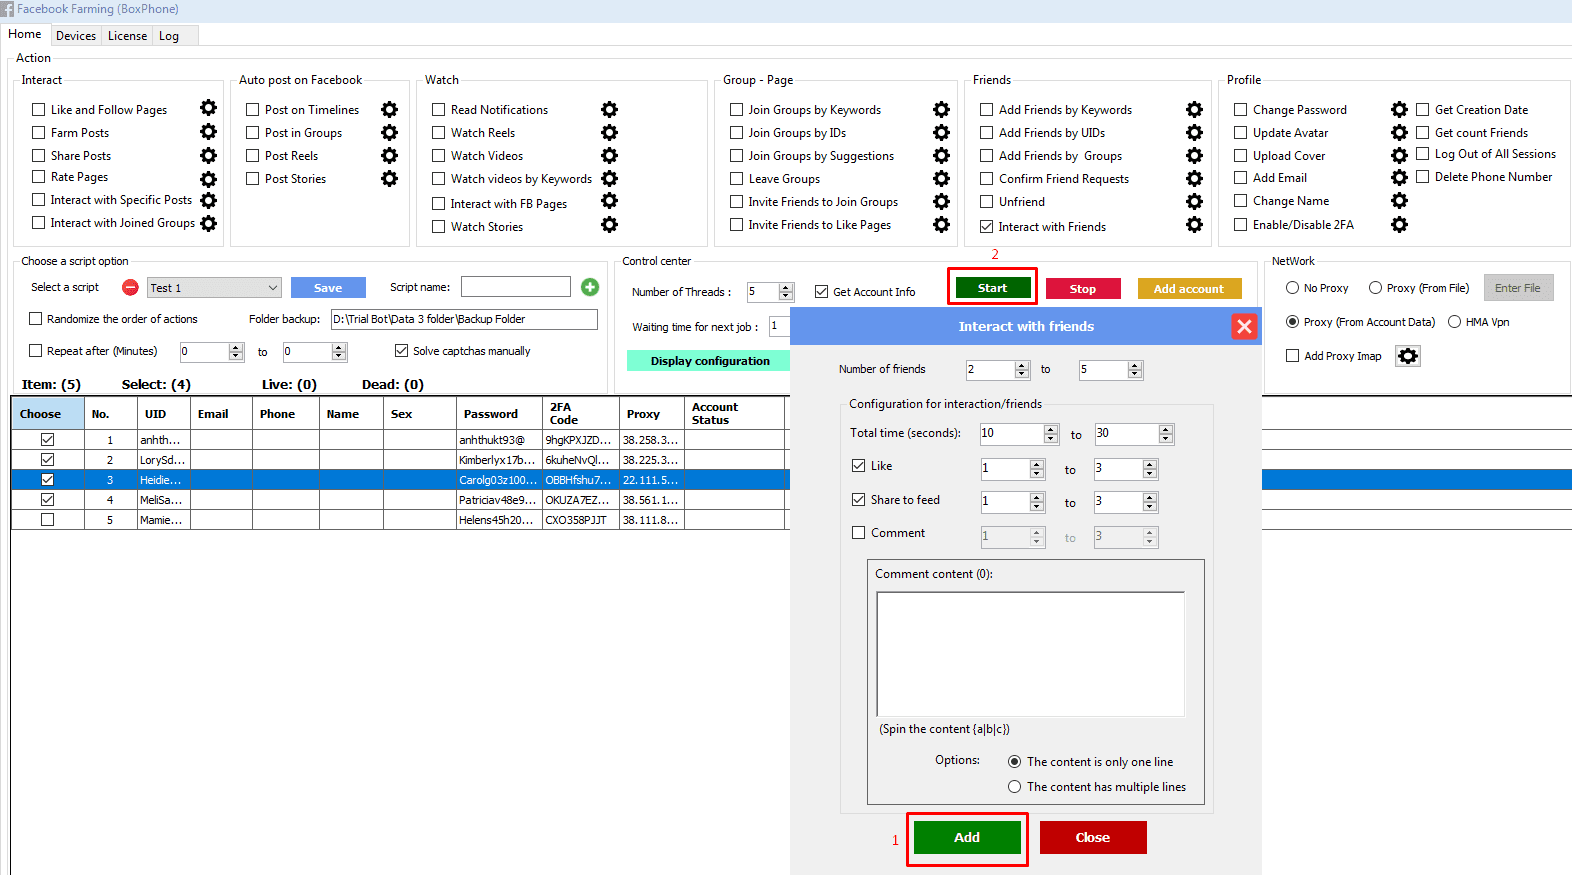Open settings gear for Read Notifications
1572x875 pixels.
click(609, 109)
